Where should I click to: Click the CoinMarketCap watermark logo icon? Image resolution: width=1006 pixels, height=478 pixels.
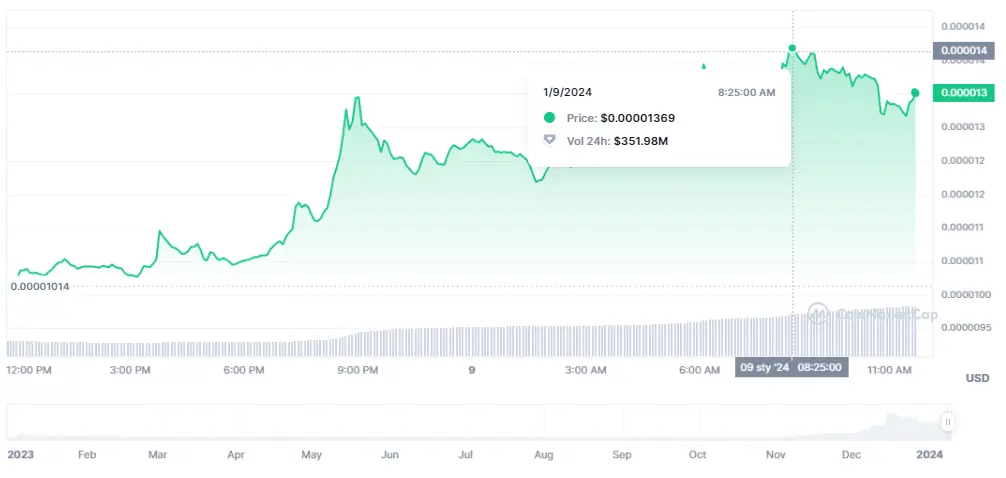click(819, 314)
